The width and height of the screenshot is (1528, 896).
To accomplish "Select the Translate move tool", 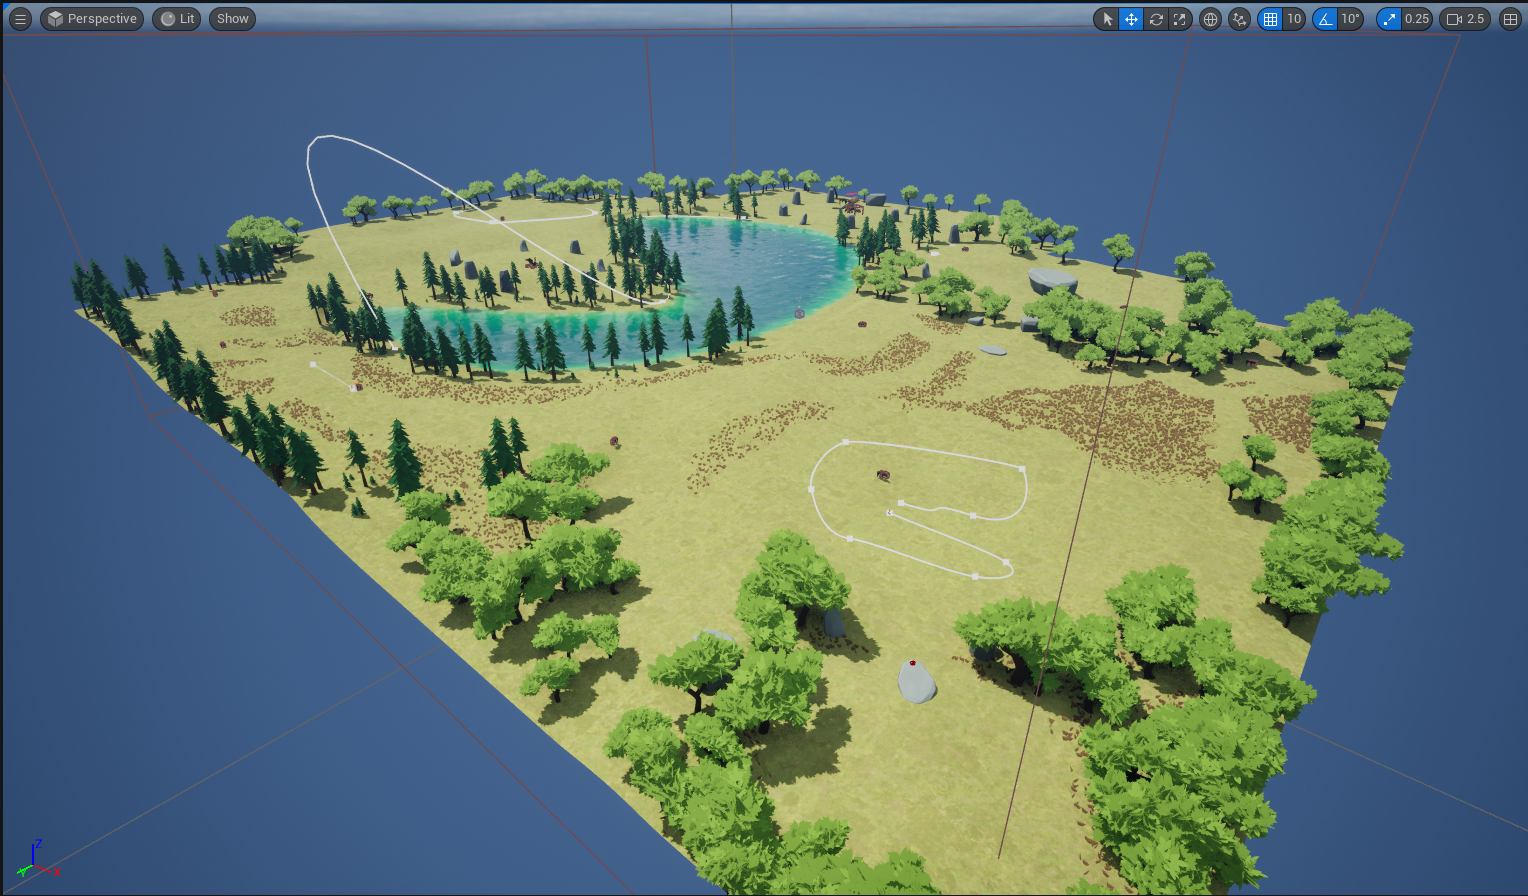I will click(x=1131, y=19).
